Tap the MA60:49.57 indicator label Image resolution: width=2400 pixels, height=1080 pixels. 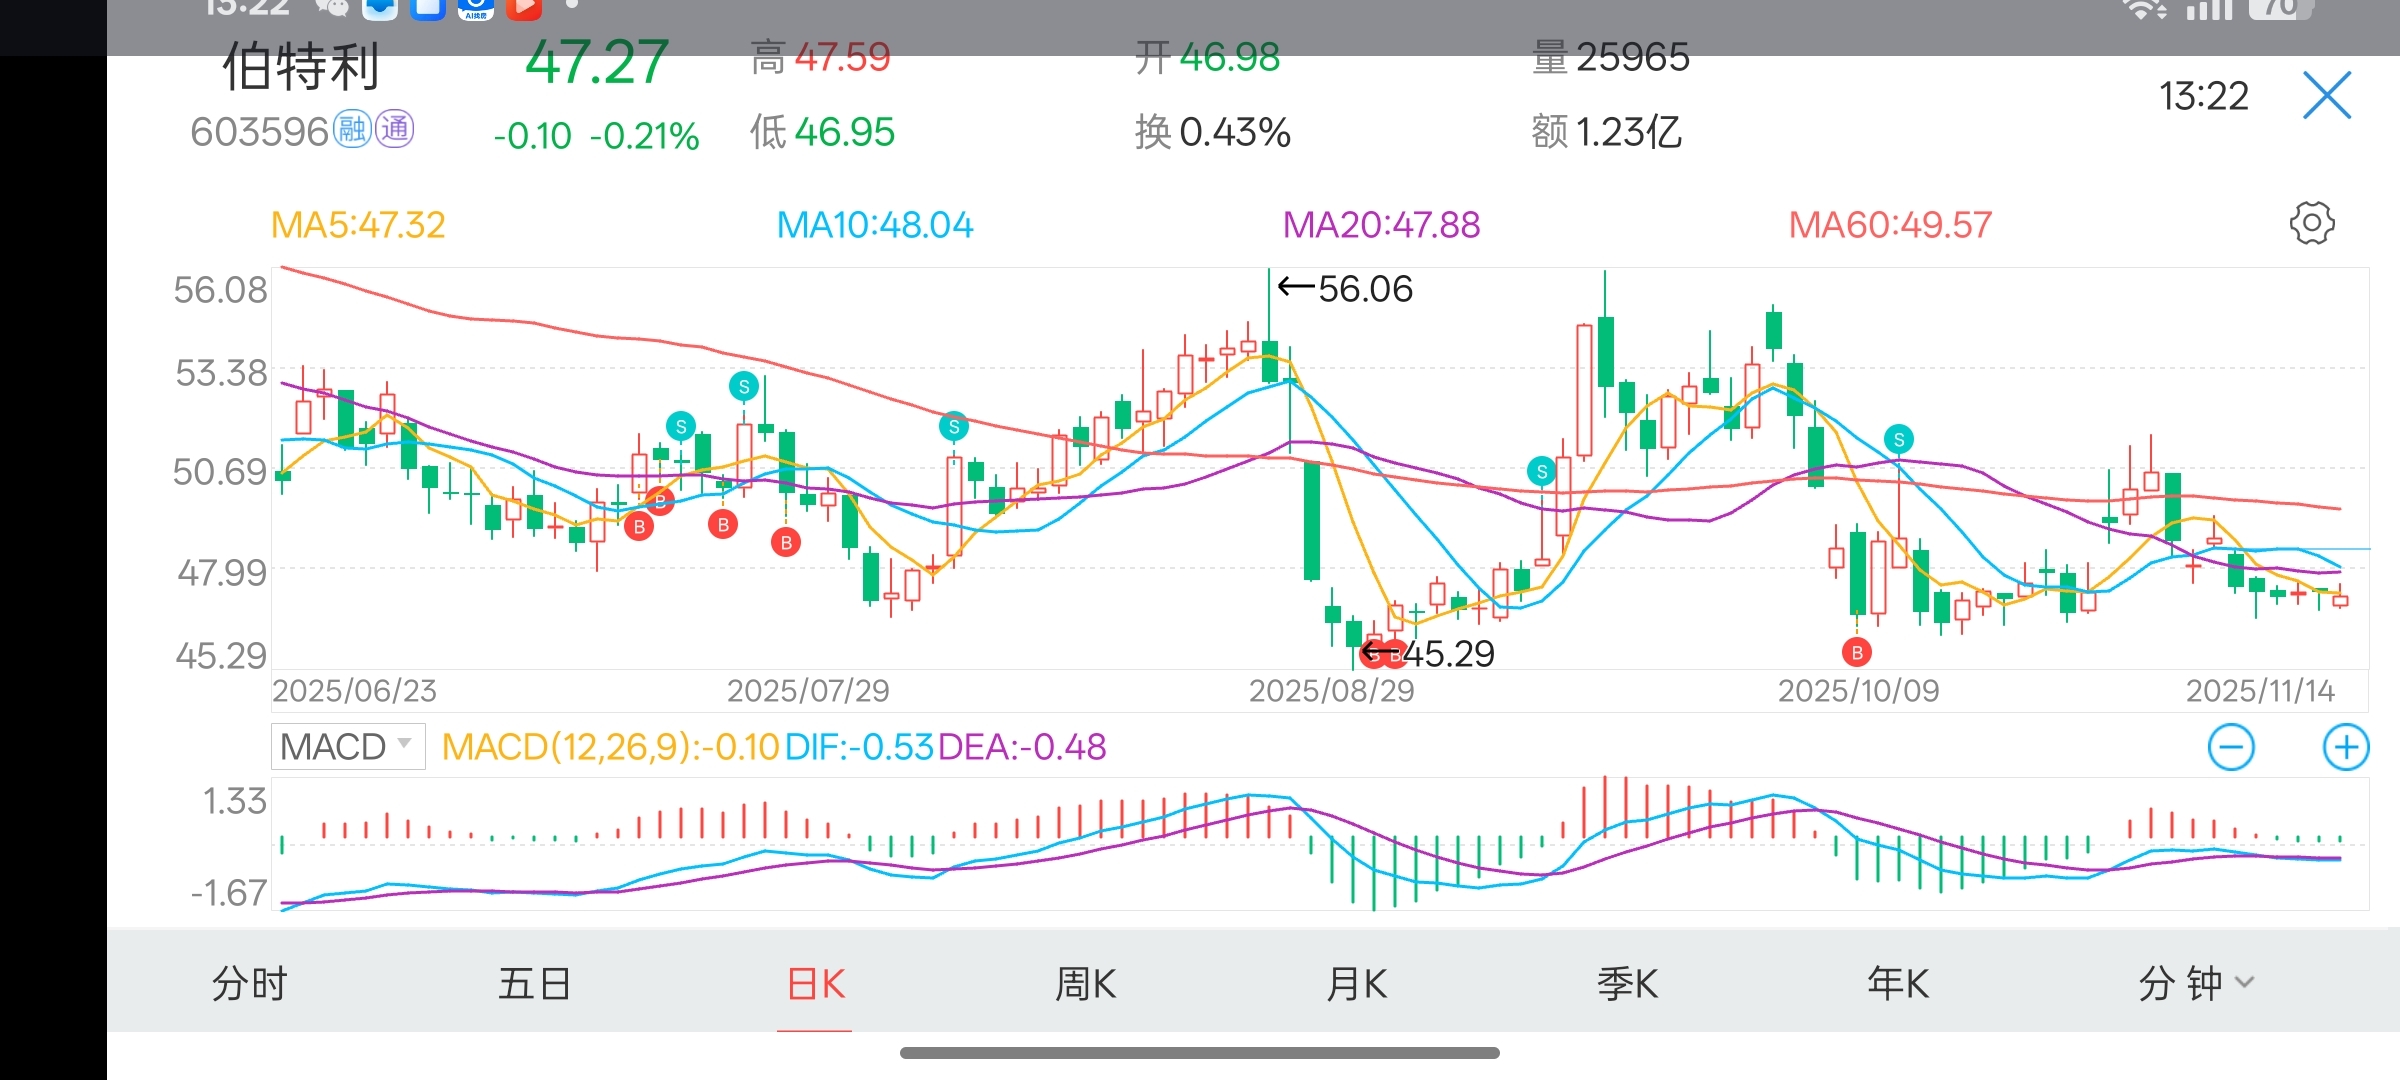[x=1889, y=225]
